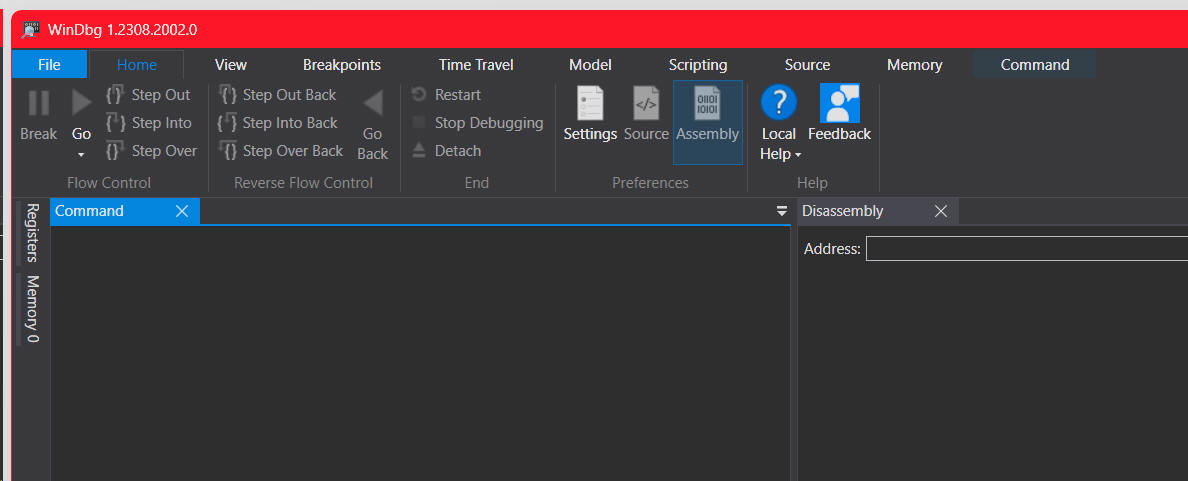Open the Command window options dropdown arrow
The width and height of the screenshot is (1188, 481).
point(782,211)
